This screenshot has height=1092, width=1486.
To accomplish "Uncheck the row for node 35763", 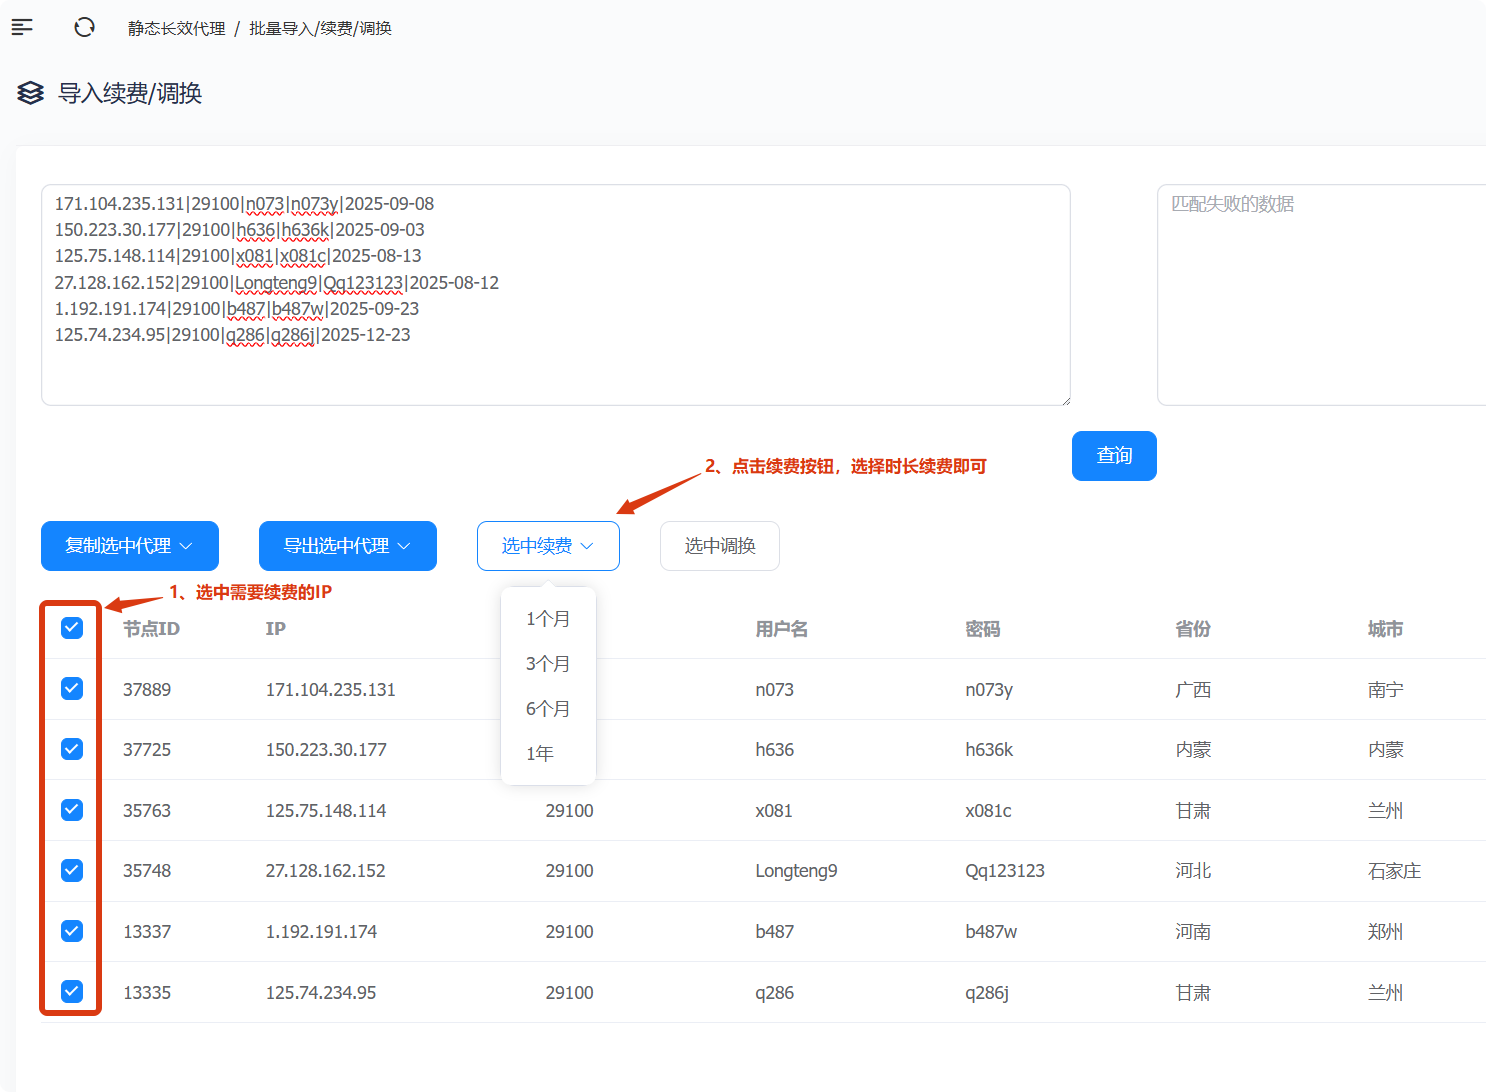I will point(72,810).
